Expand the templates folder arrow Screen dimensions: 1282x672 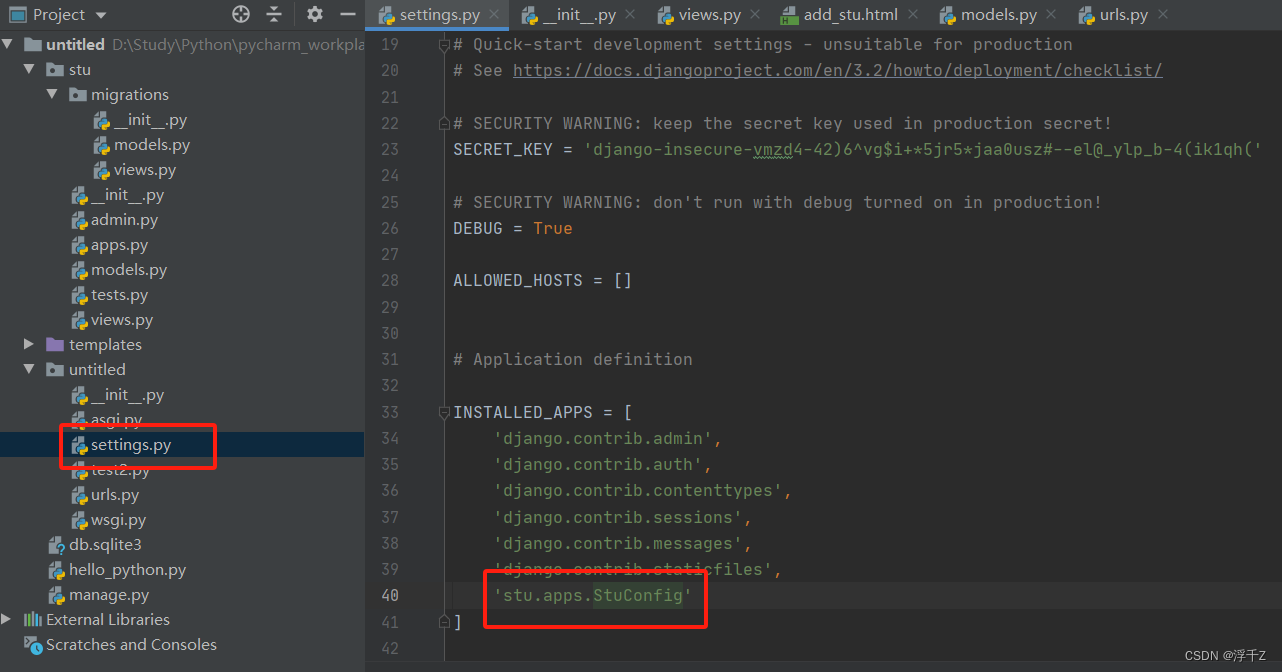point(30,344)
